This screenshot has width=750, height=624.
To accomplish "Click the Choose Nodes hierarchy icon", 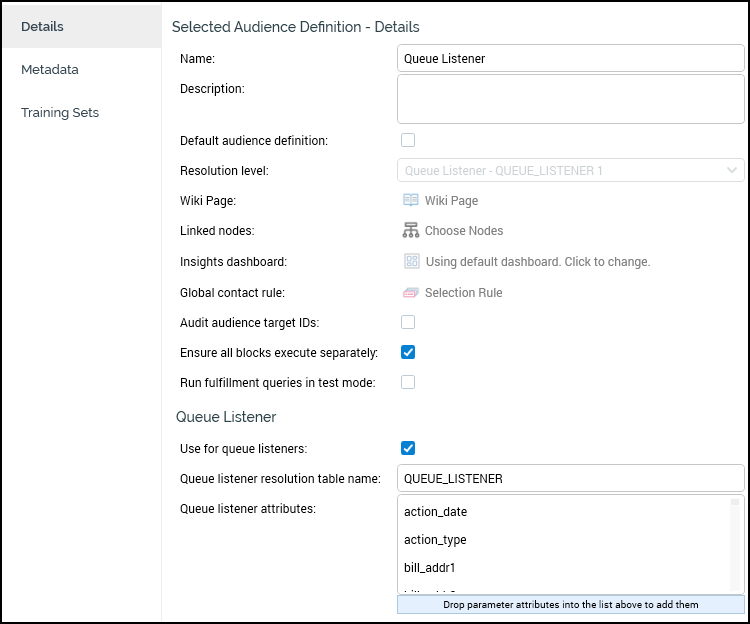I will click(410, 231).
